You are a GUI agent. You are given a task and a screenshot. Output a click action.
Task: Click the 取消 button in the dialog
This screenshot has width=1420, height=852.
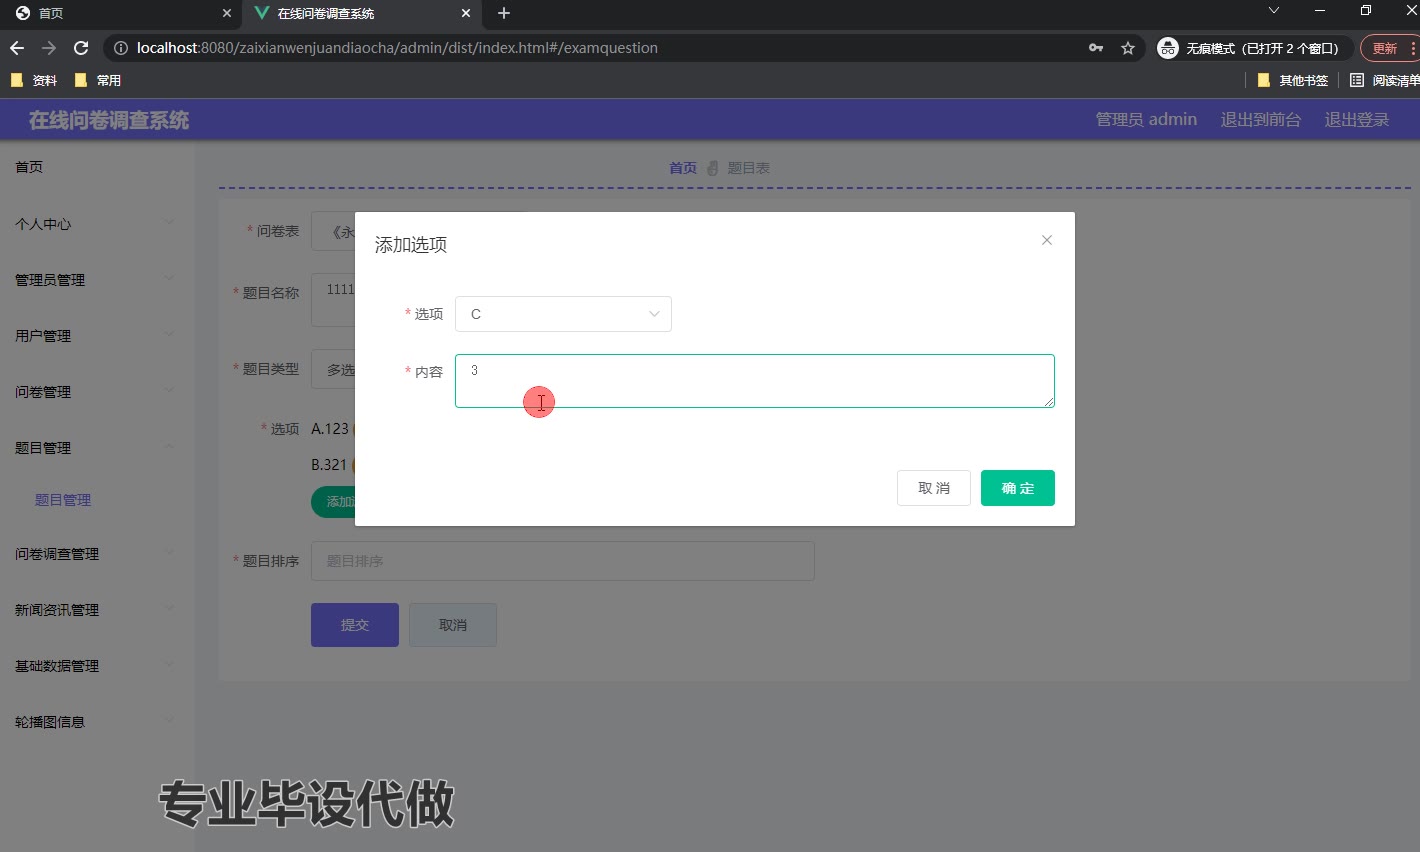pos(934,488)
